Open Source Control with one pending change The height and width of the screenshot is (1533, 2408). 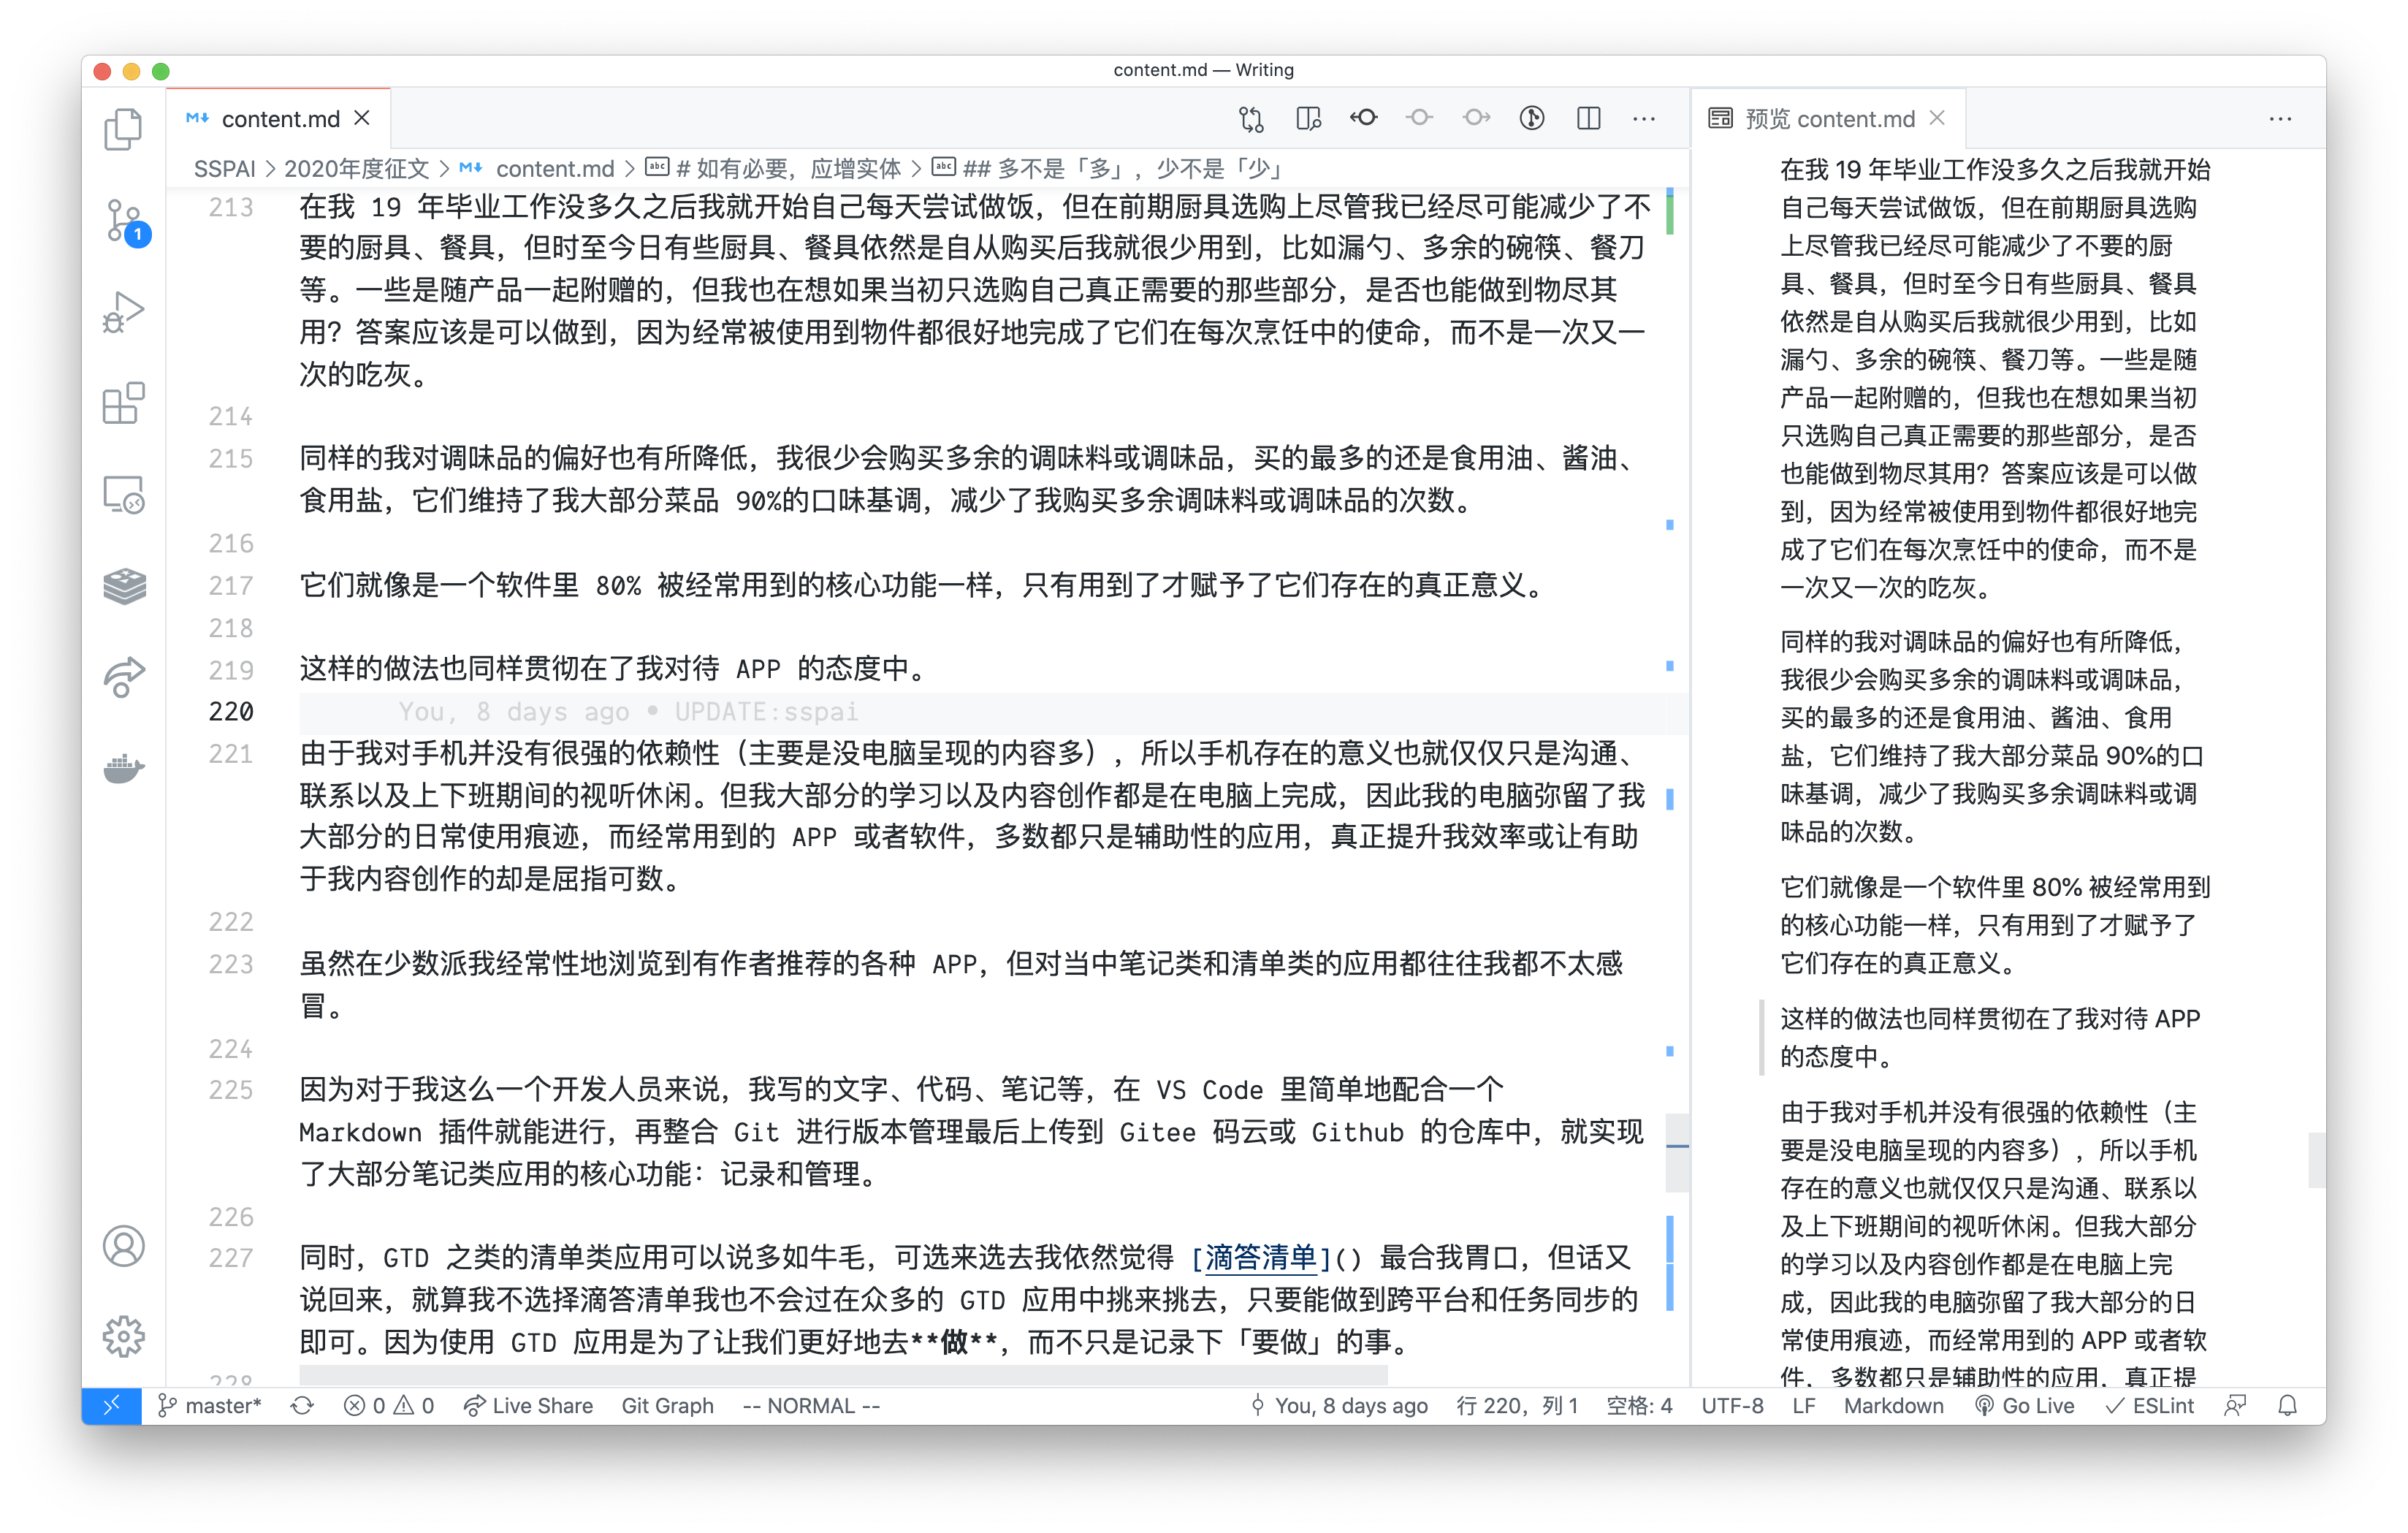coord(123,221)
